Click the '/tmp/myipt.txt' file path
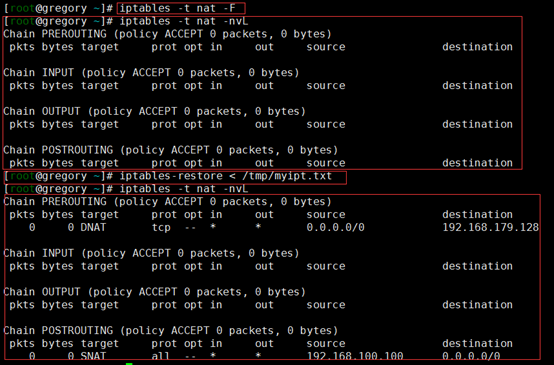The width and height of the screenshot is (554, 365). click(287, 176)
